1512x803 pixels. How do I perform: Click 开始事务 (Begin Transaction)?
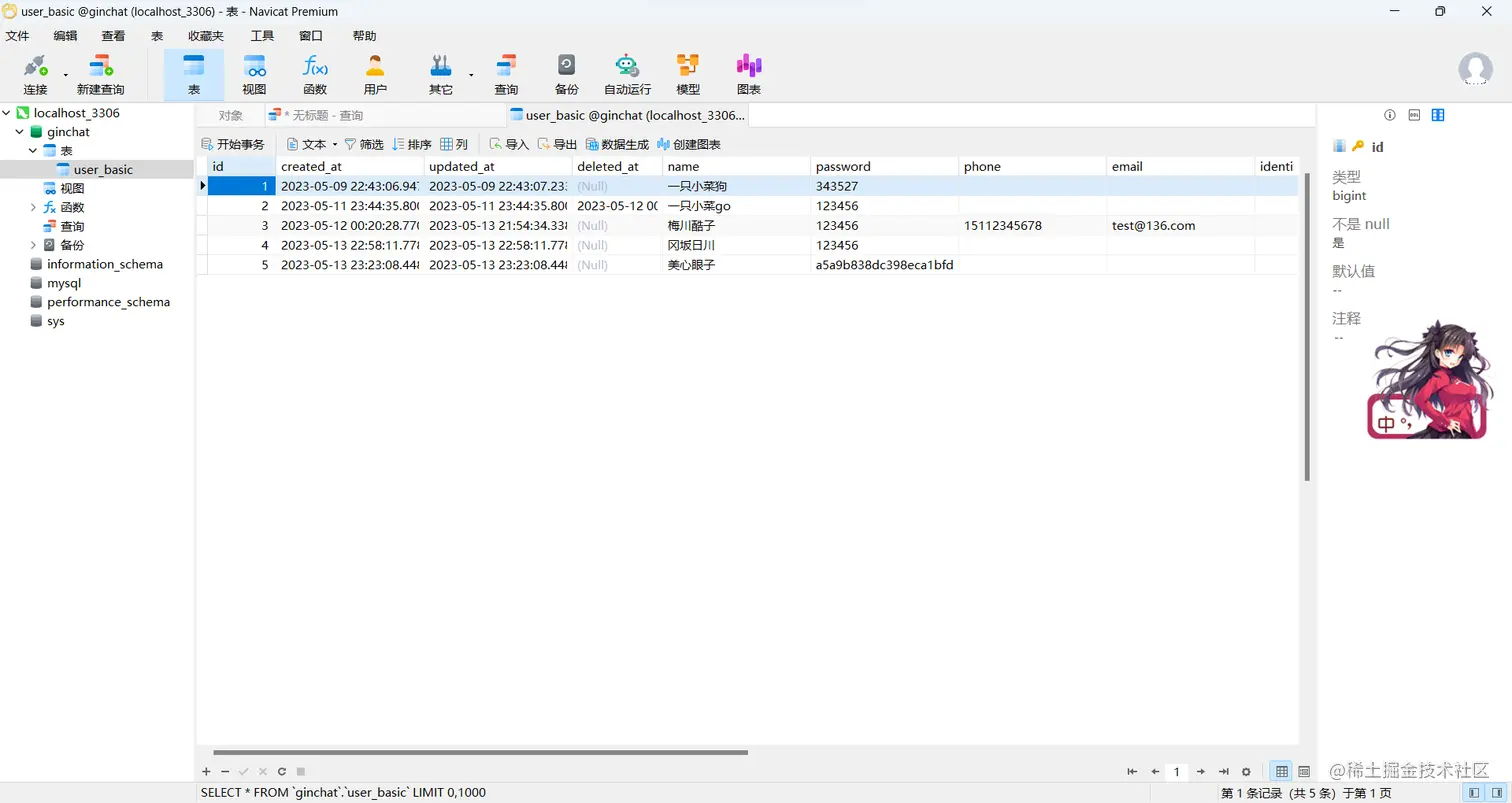pyautogui.click(x=233, y=144)
